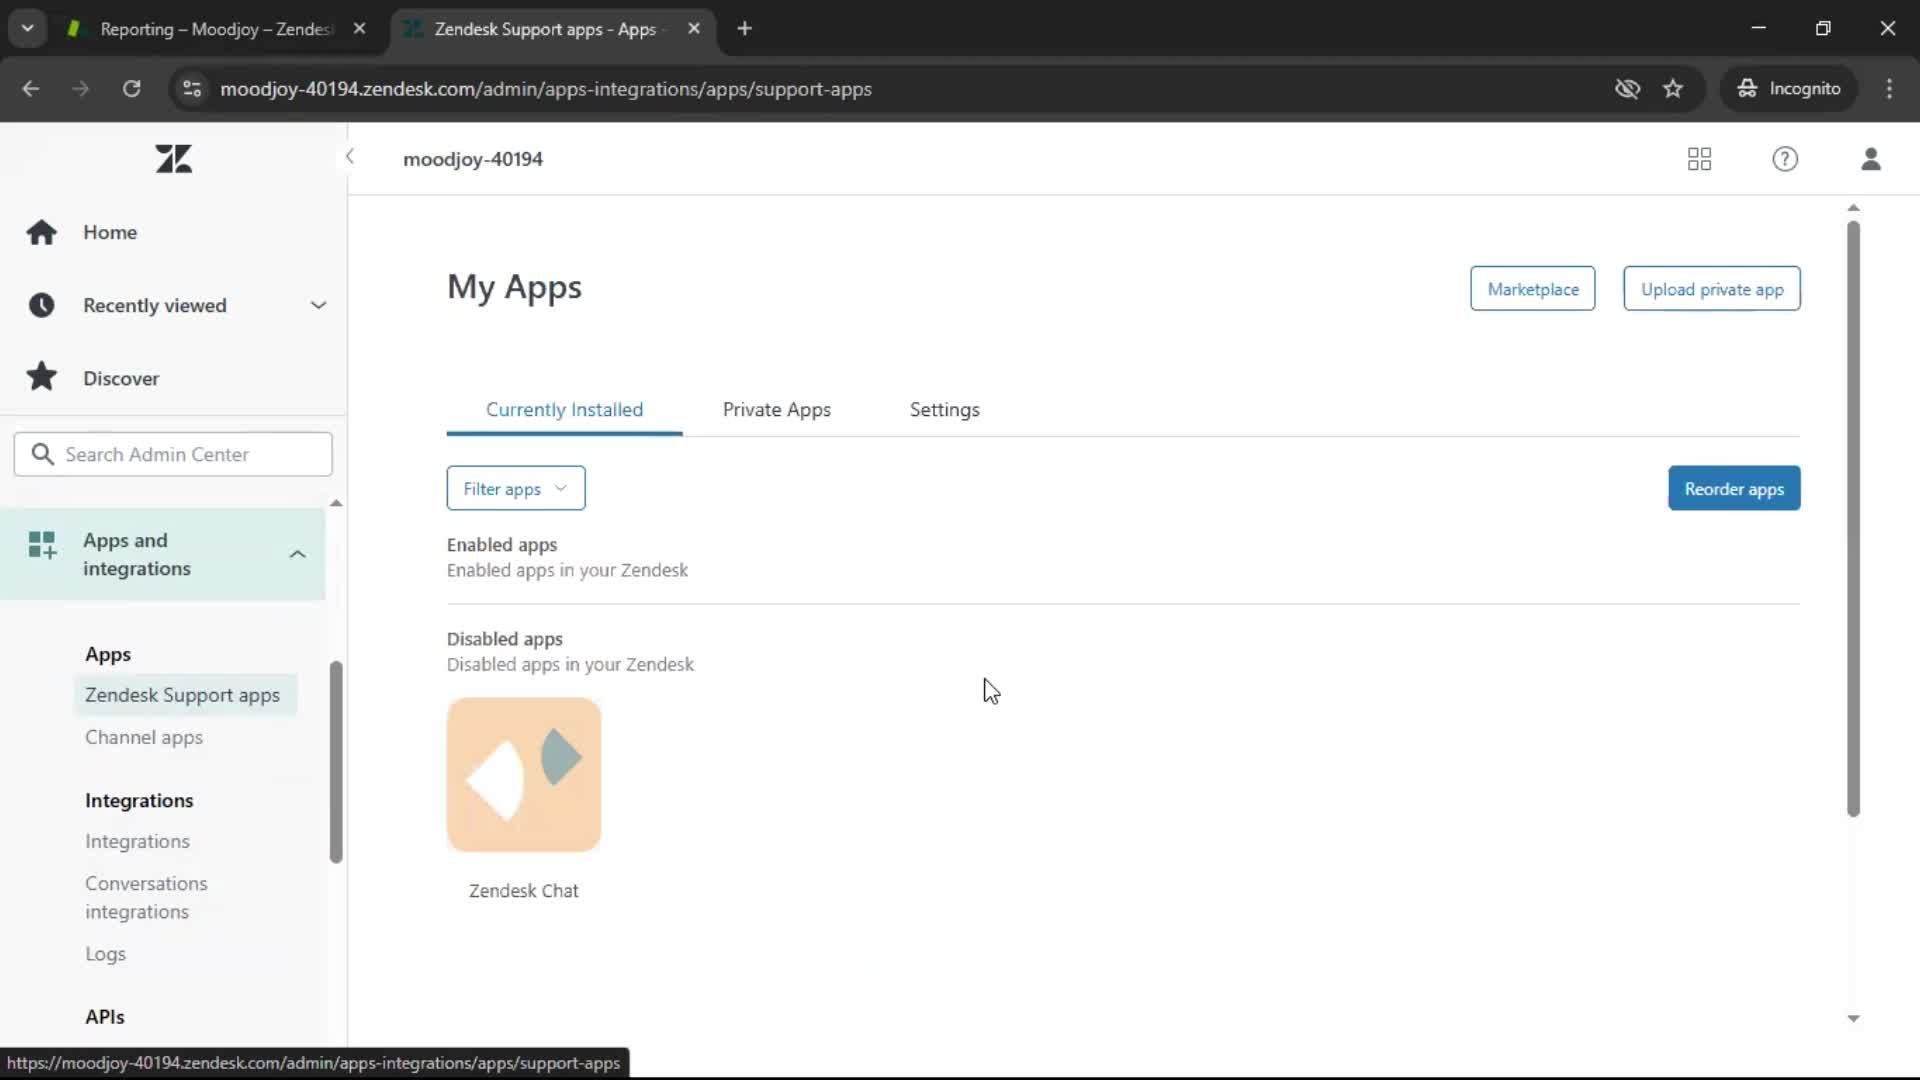
Task: Click the Integrations bold section heading
Action: (139, 800)
